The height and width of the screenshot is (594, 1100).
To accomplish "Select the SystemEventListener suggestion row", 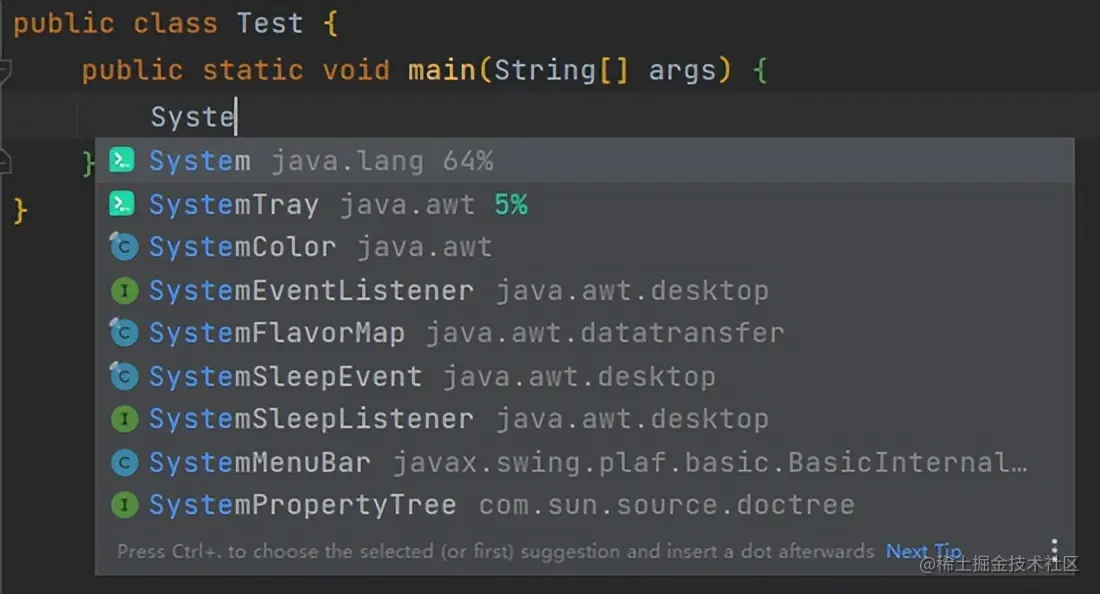I will point(310,290).
